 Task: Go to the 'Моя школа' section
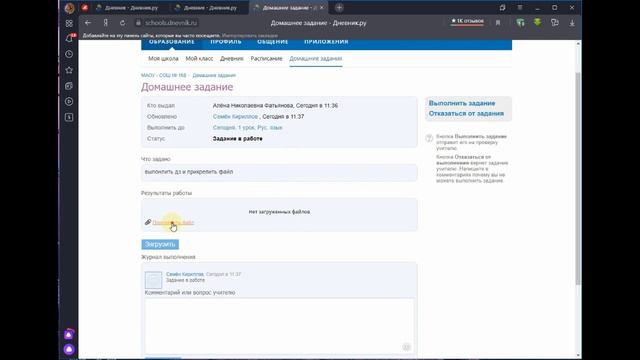163,58
